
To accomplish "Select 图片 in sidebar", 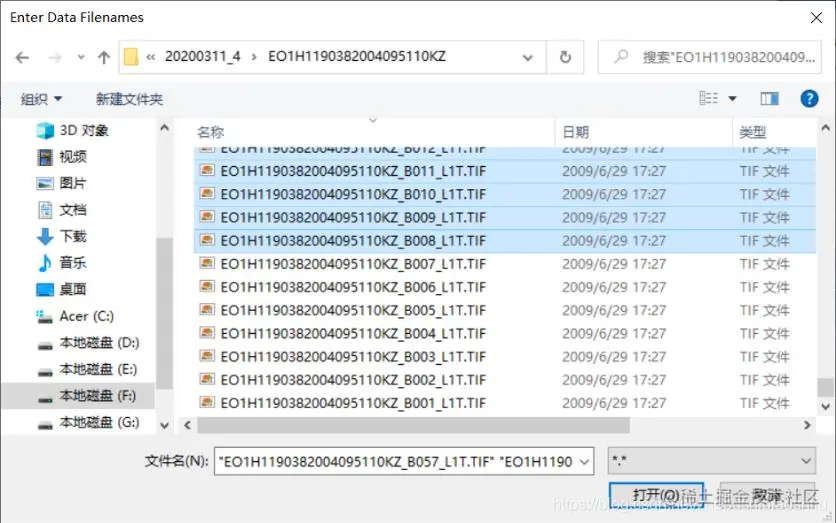I will pos(62,183).
